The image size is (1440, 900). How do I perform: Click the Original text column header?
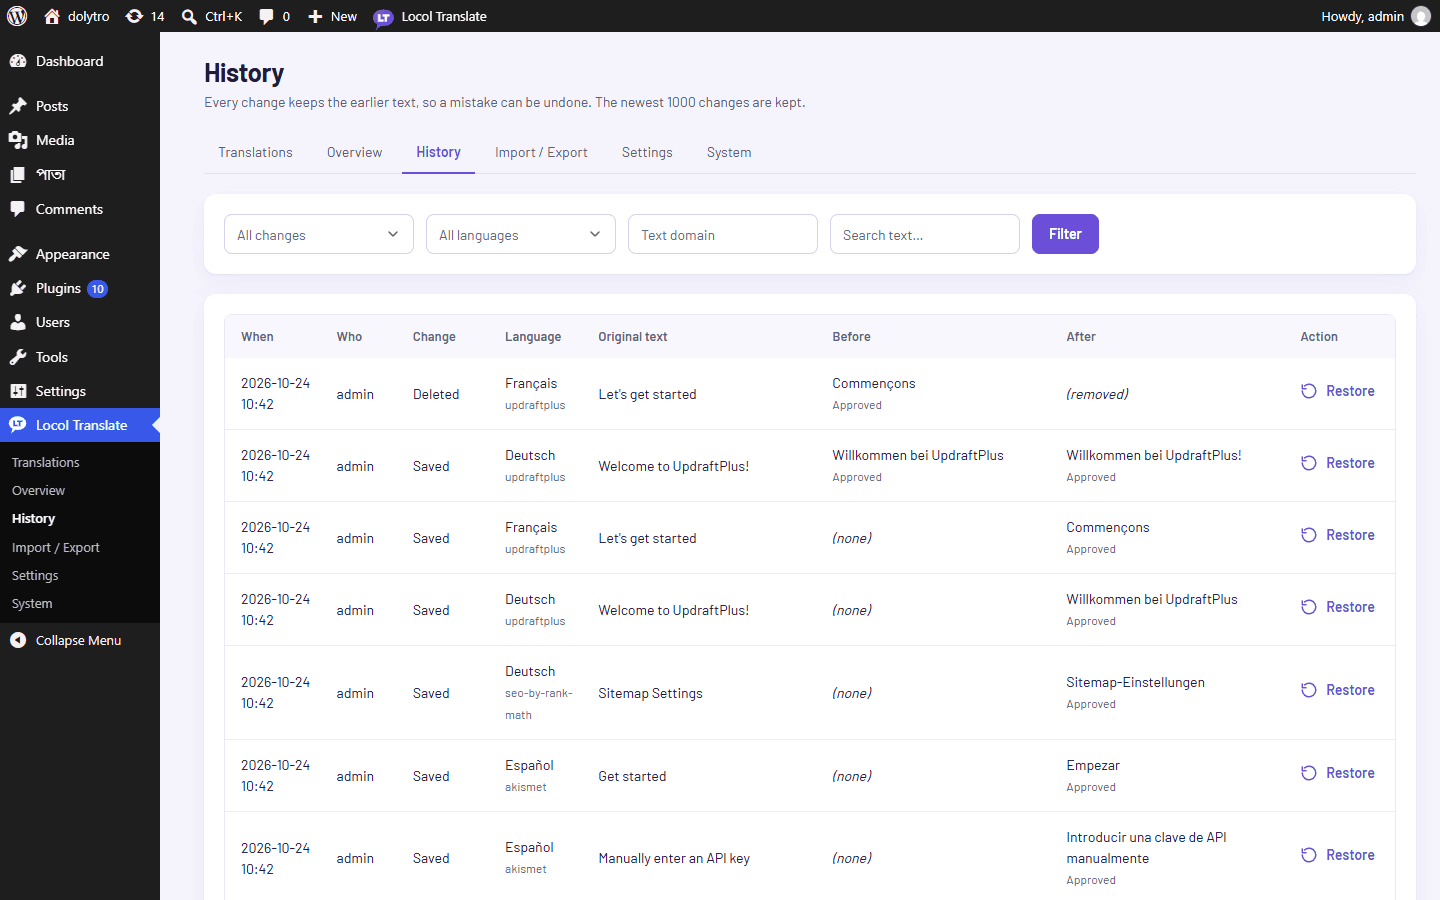point(633,337)
